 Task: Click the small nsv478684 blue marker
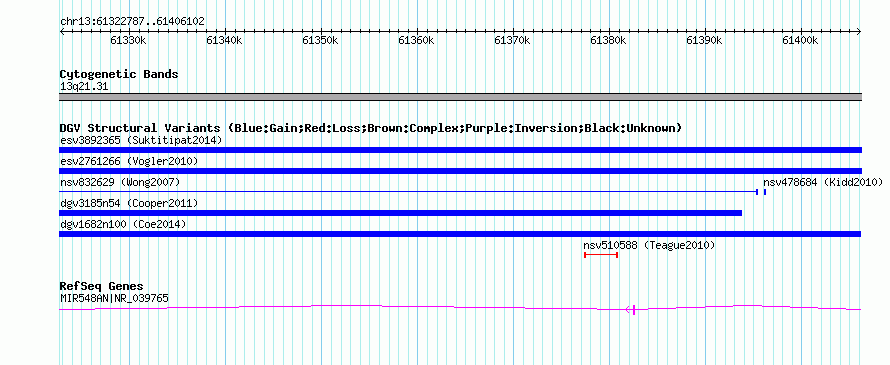coord(765,192)
